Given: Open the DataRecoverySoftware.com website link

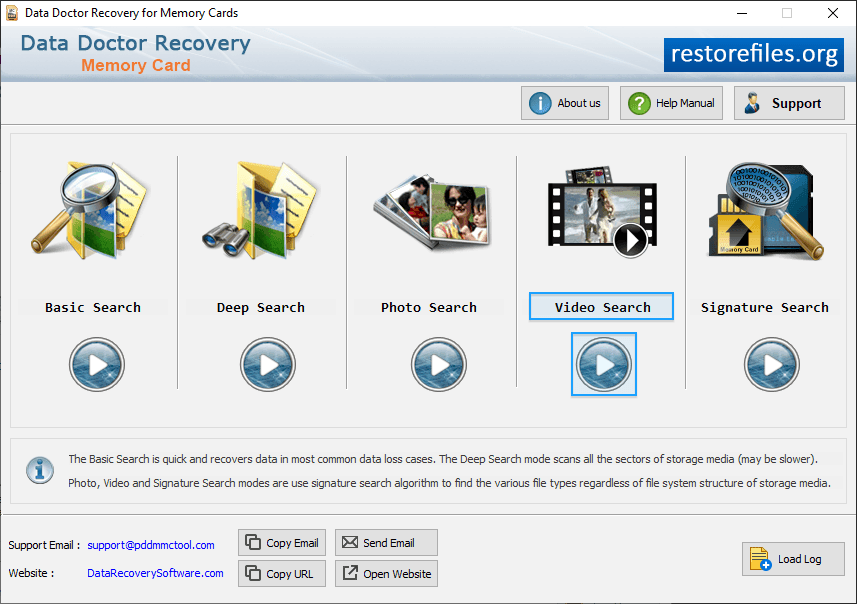Looking at the screenshot, I should 155,573.
